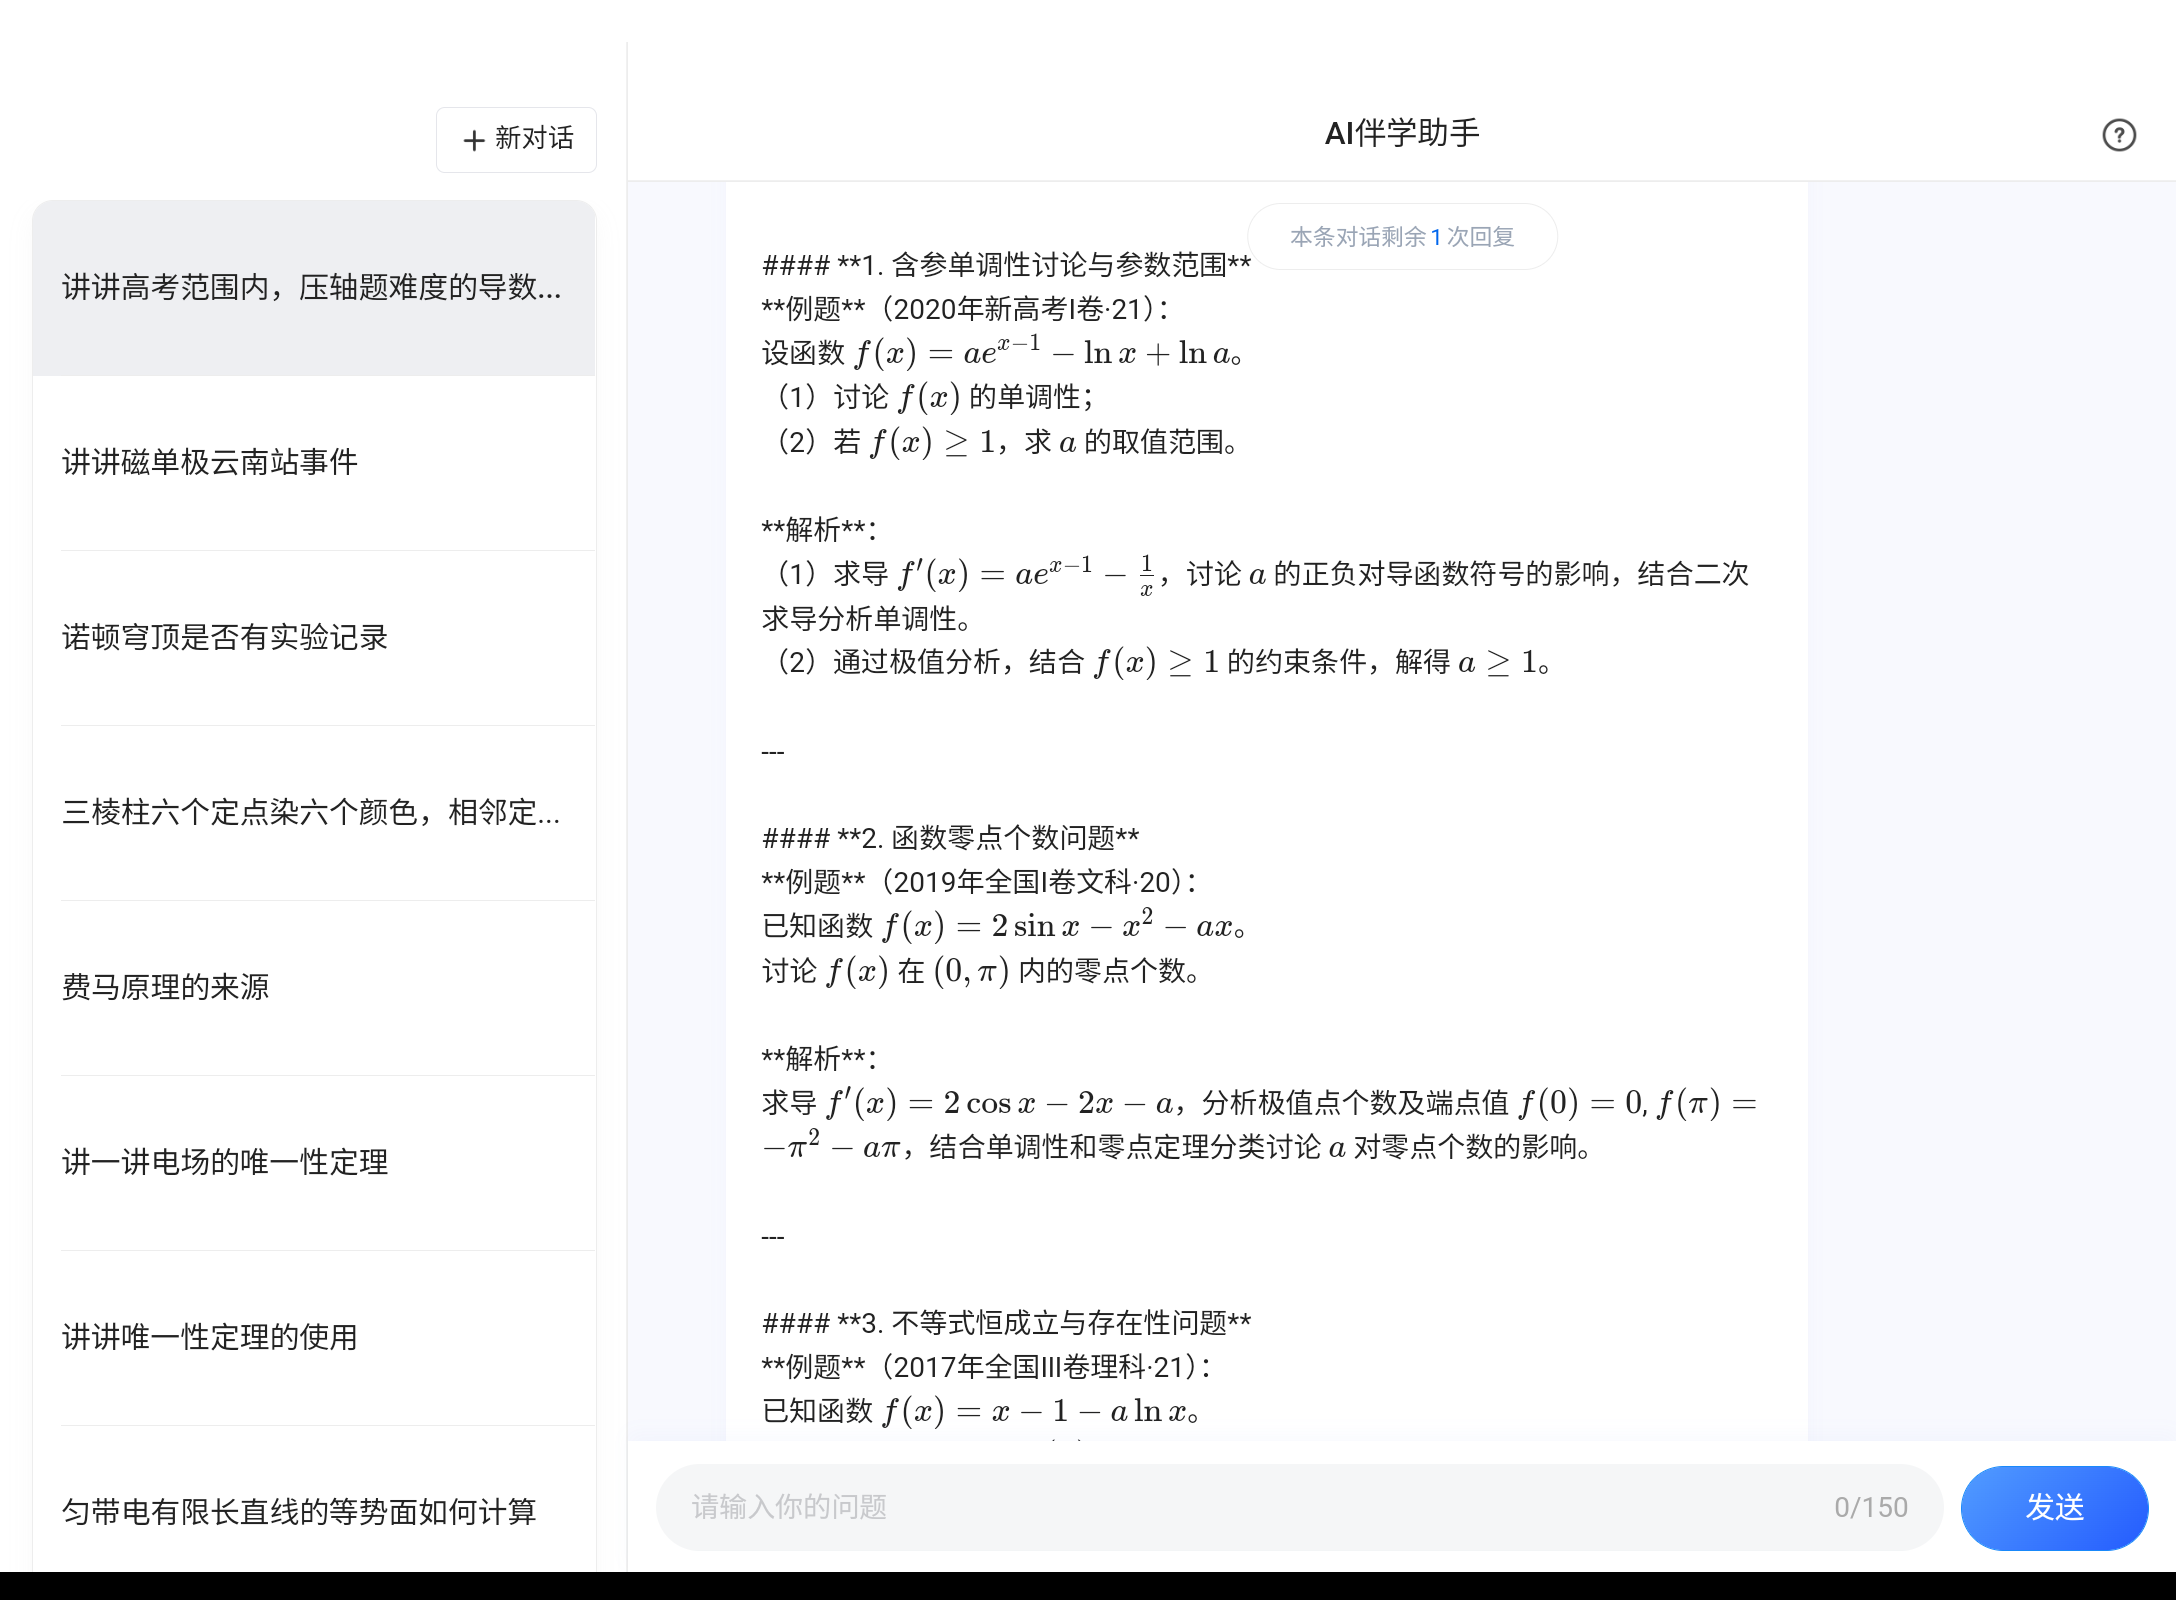The image size is (2176, 1600).
Task: Select the 费马原理的来源 conversation
Action: point(166,987)
